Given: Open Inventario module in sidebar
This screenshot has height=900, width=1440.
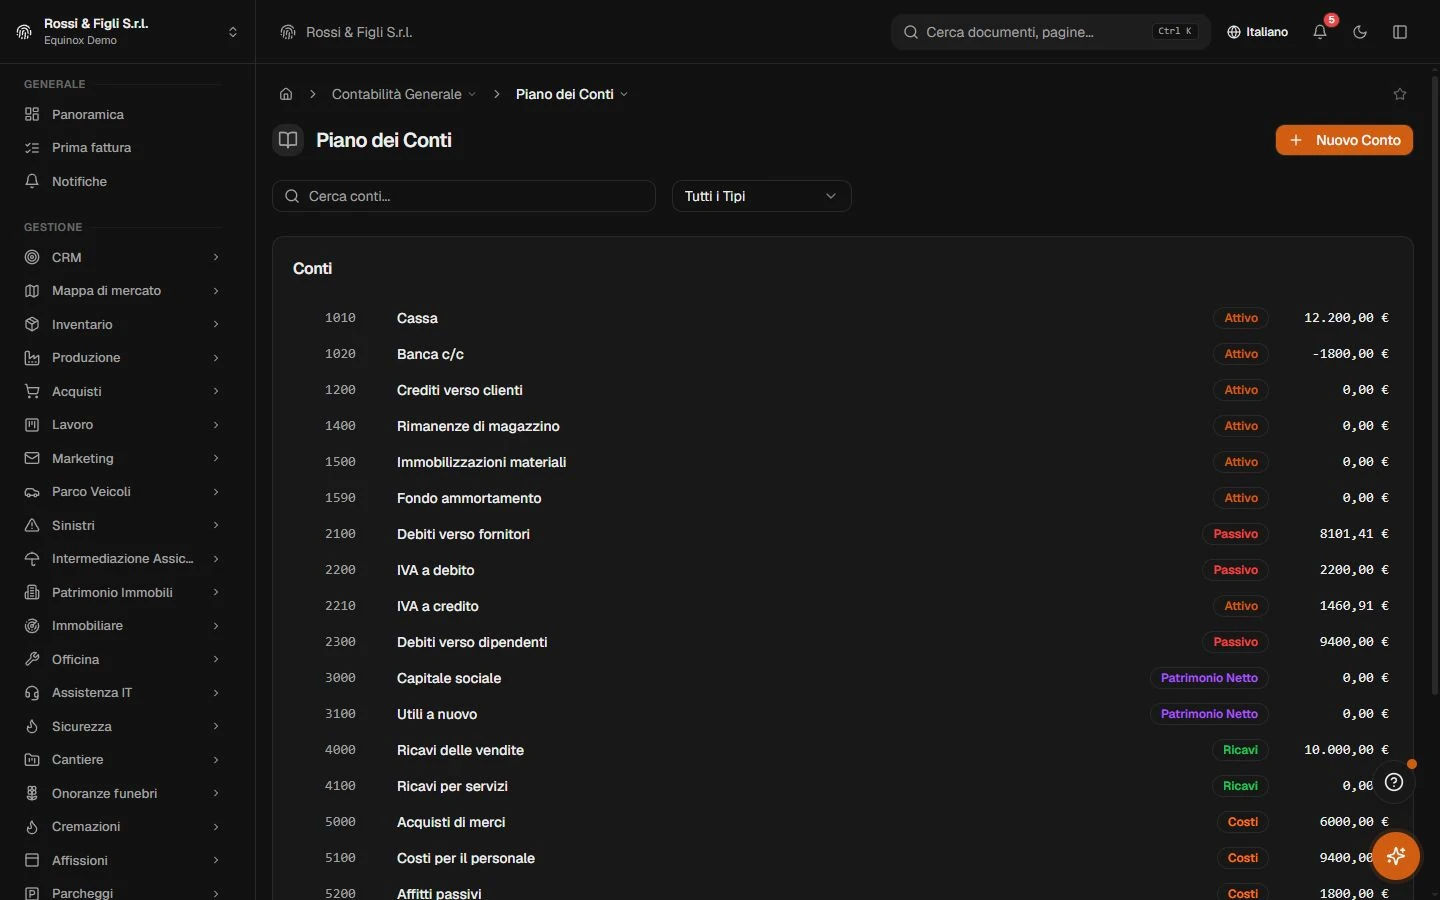Looking at the screenshot, I should [x=122, y=324].
